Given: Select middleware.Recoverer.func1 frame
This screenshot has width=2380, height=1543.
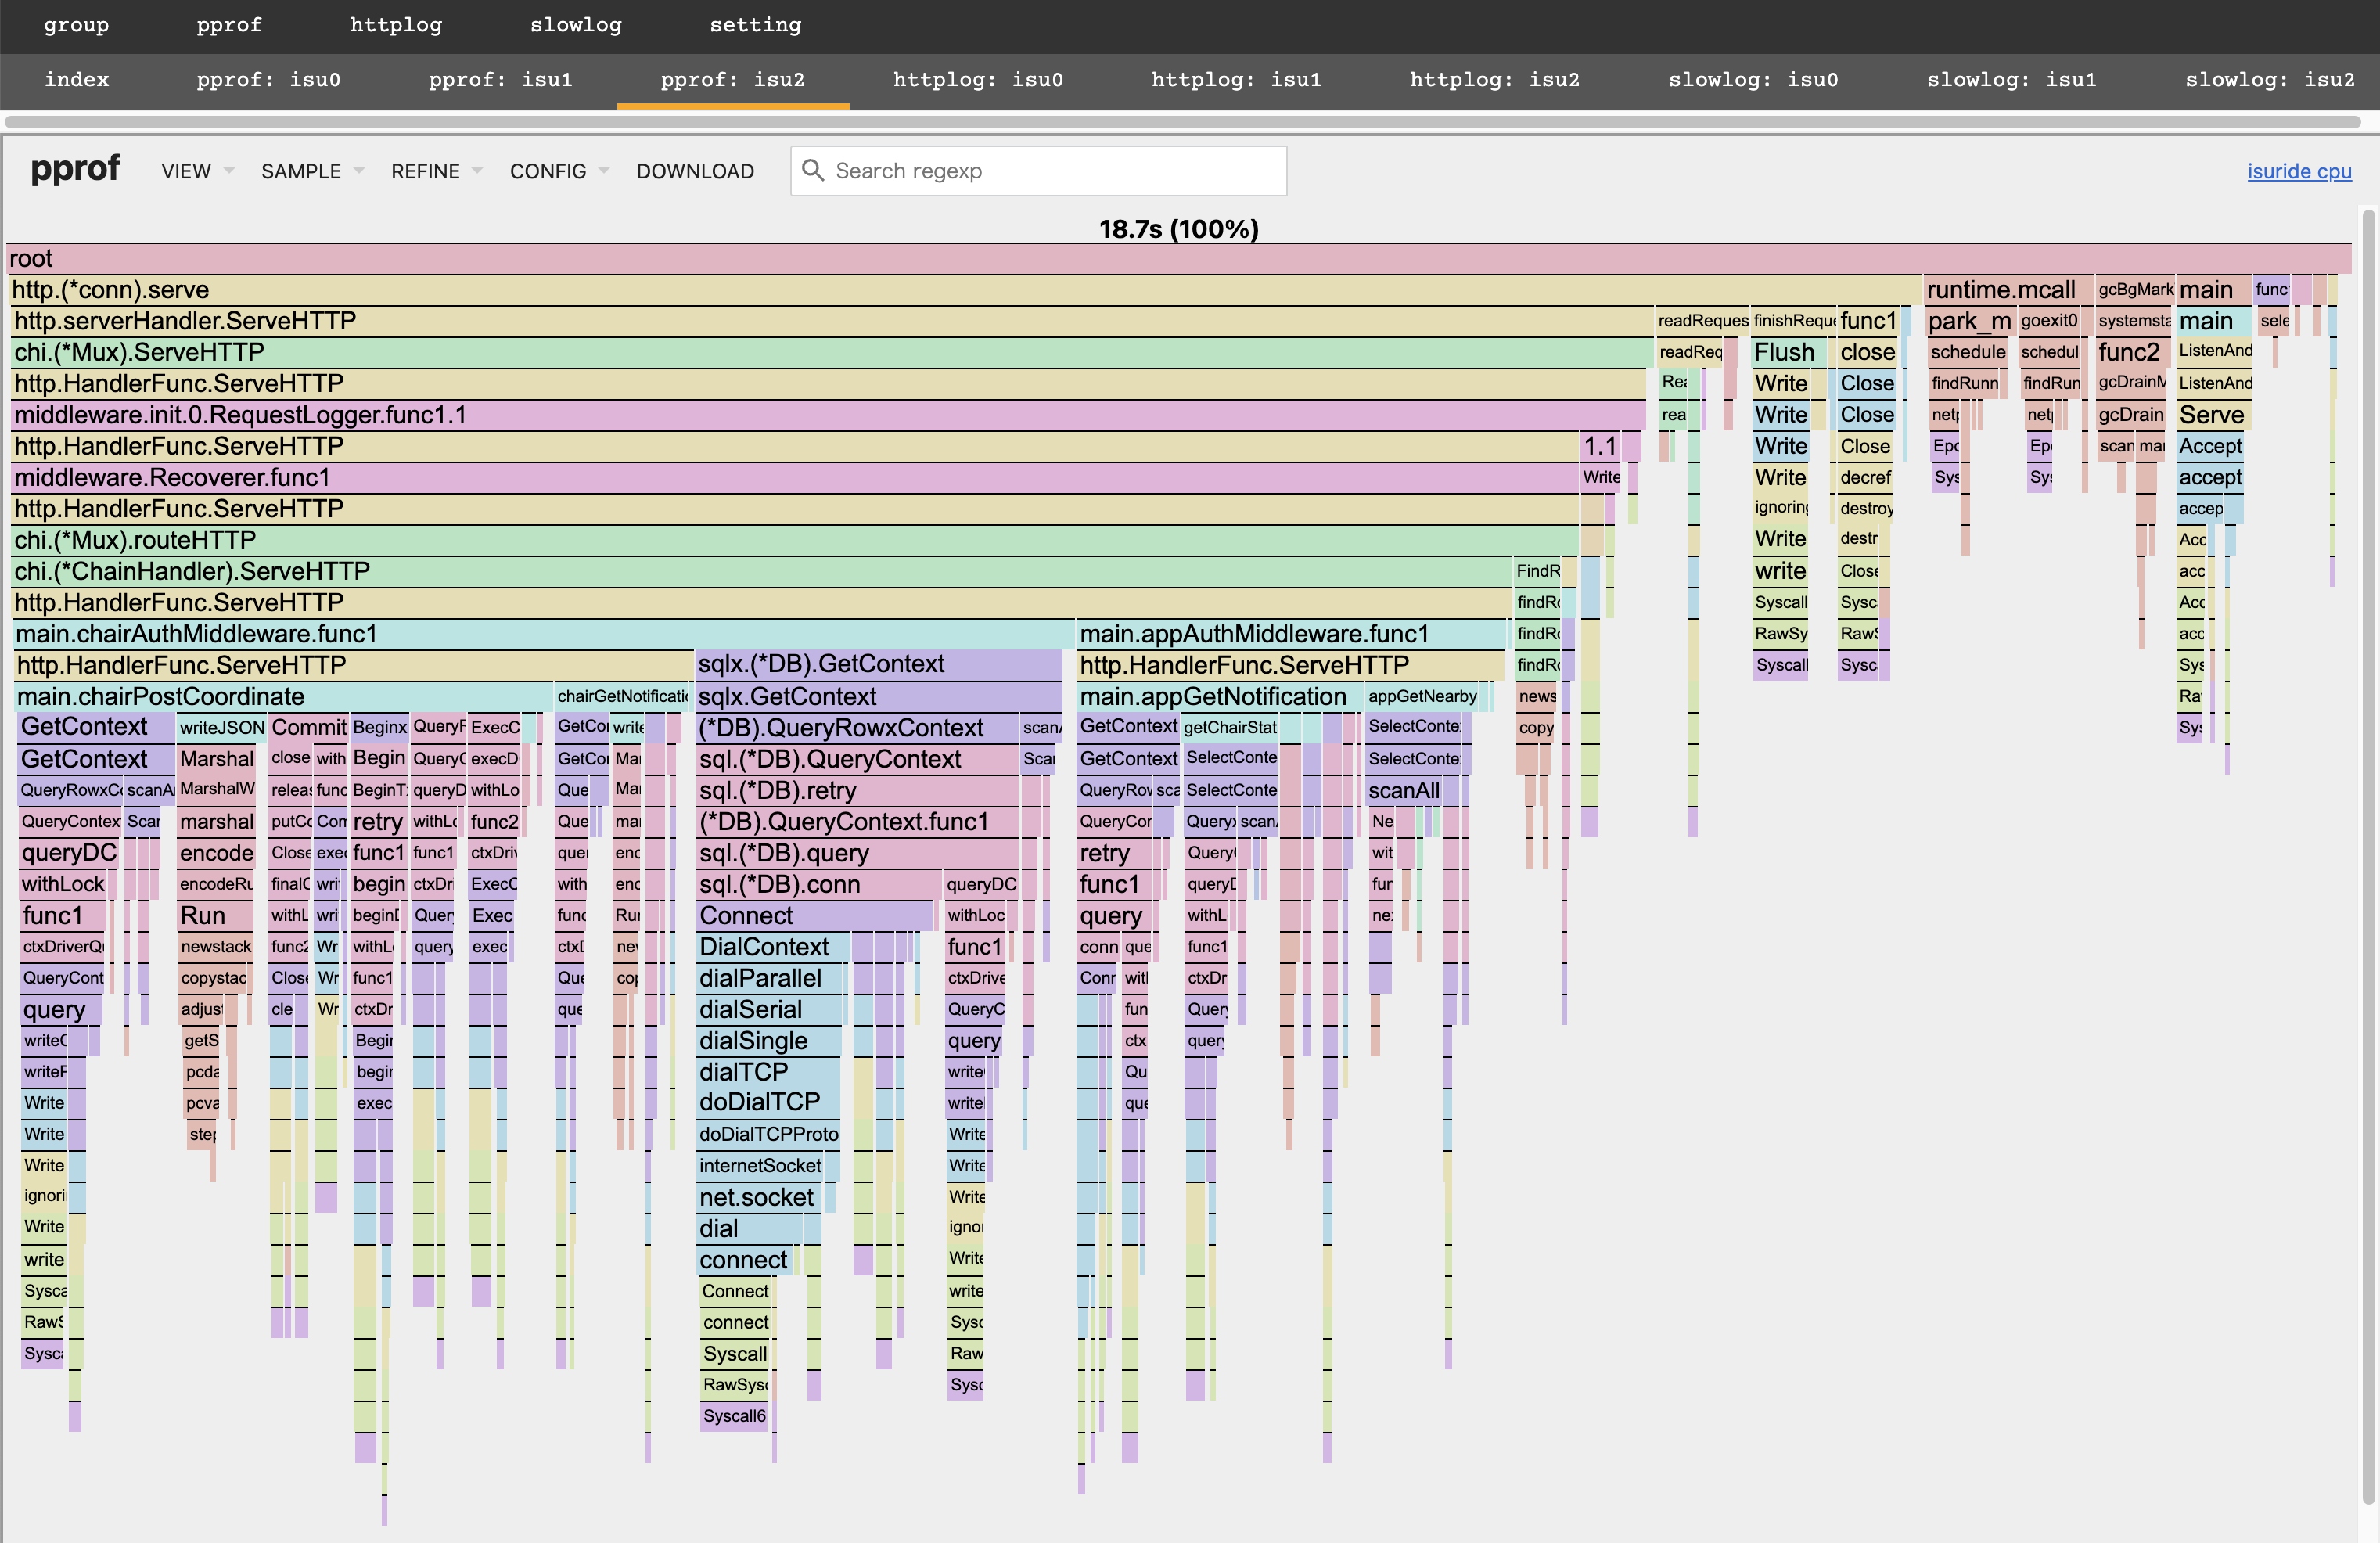Looking at the screenshot, I should pos(795,477).
